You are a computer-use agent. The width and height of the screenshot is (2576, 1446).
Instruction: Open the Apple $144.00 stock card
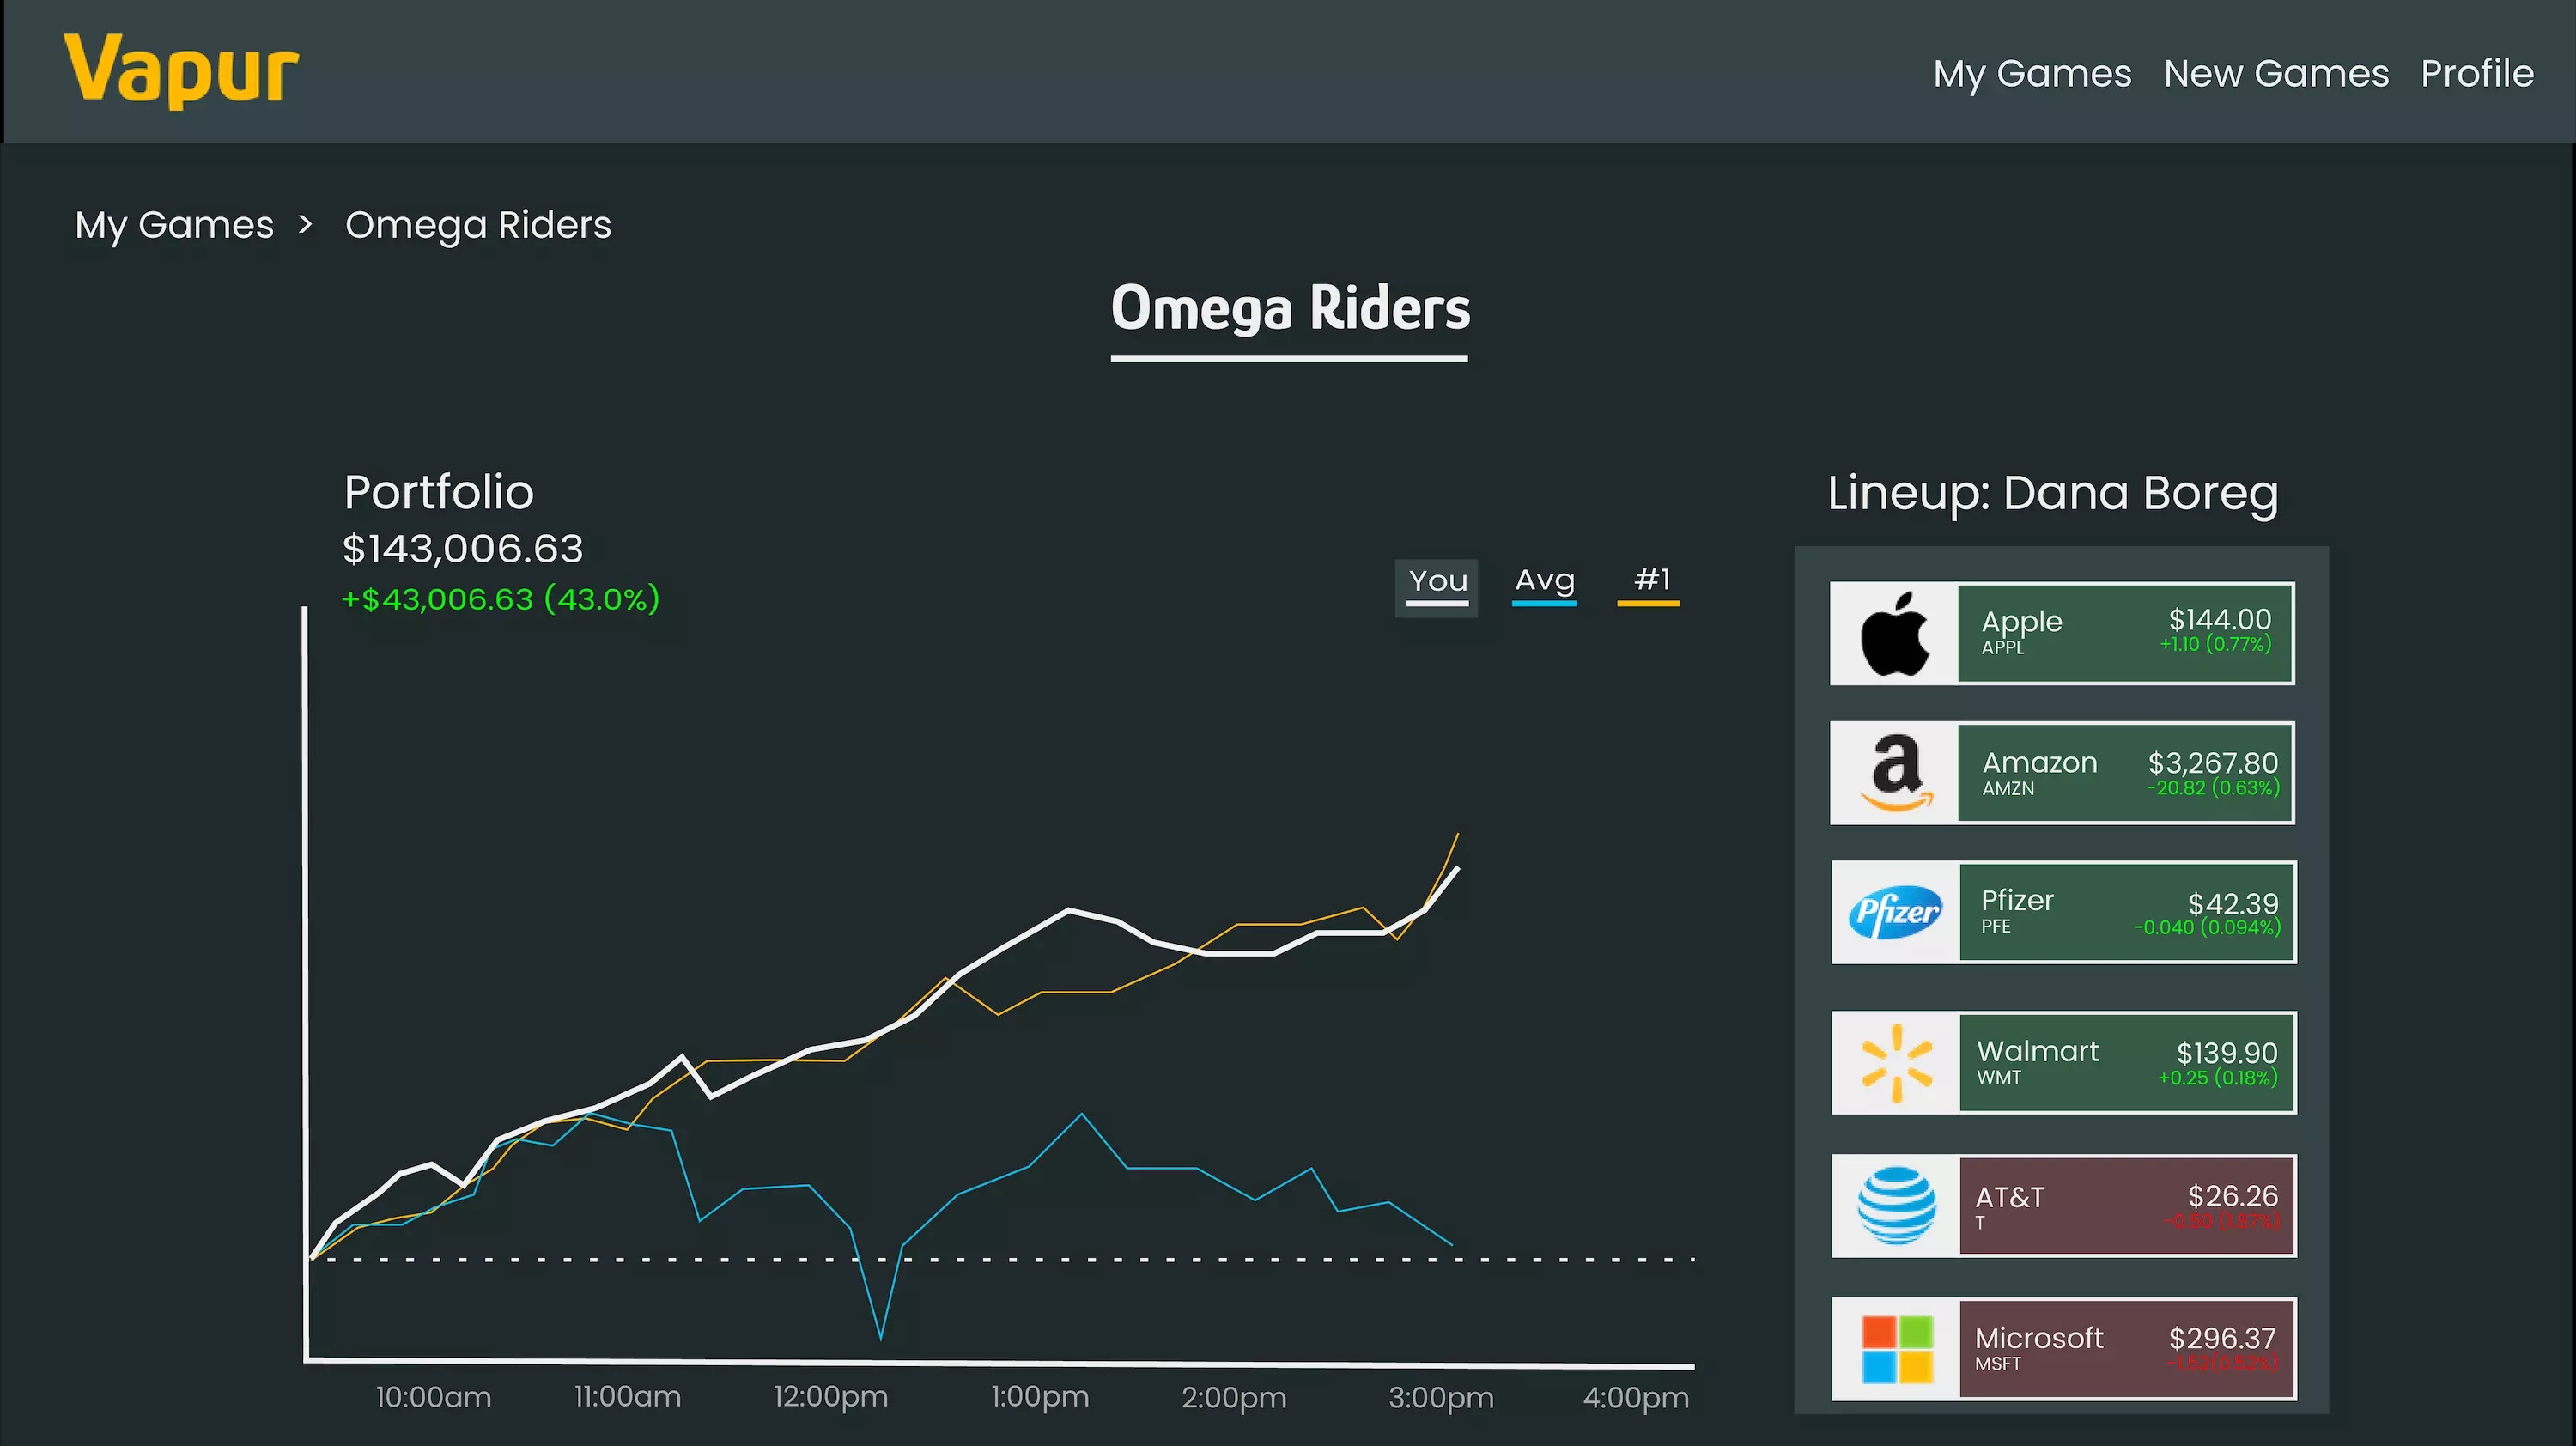pos(2125,634)
